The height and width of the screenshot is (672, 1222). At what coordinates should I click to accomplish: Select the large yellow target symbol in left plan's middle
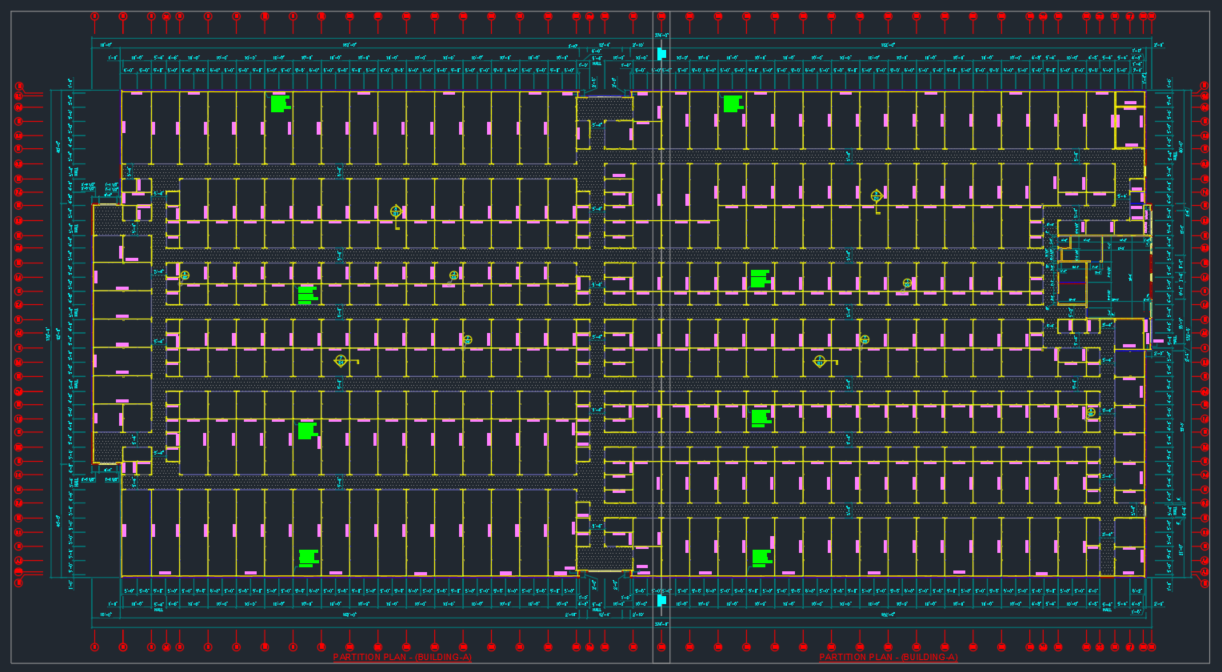coord(341,360)
